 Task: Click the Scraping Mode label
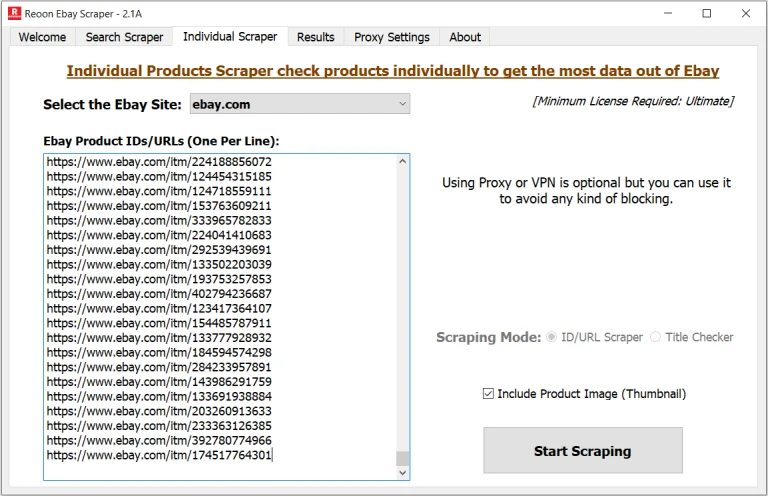[488, 337]
